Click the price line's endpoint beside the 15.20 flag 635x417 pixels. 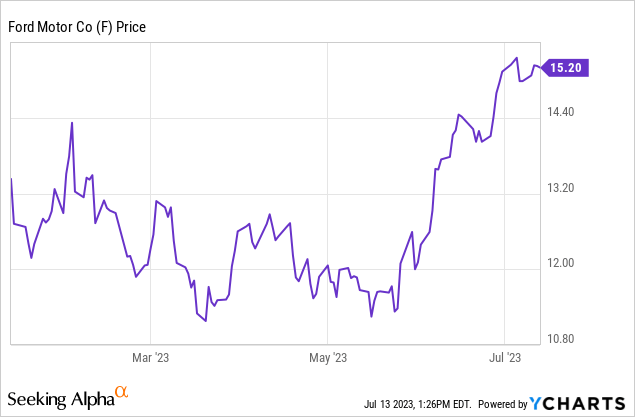(542, 68)
